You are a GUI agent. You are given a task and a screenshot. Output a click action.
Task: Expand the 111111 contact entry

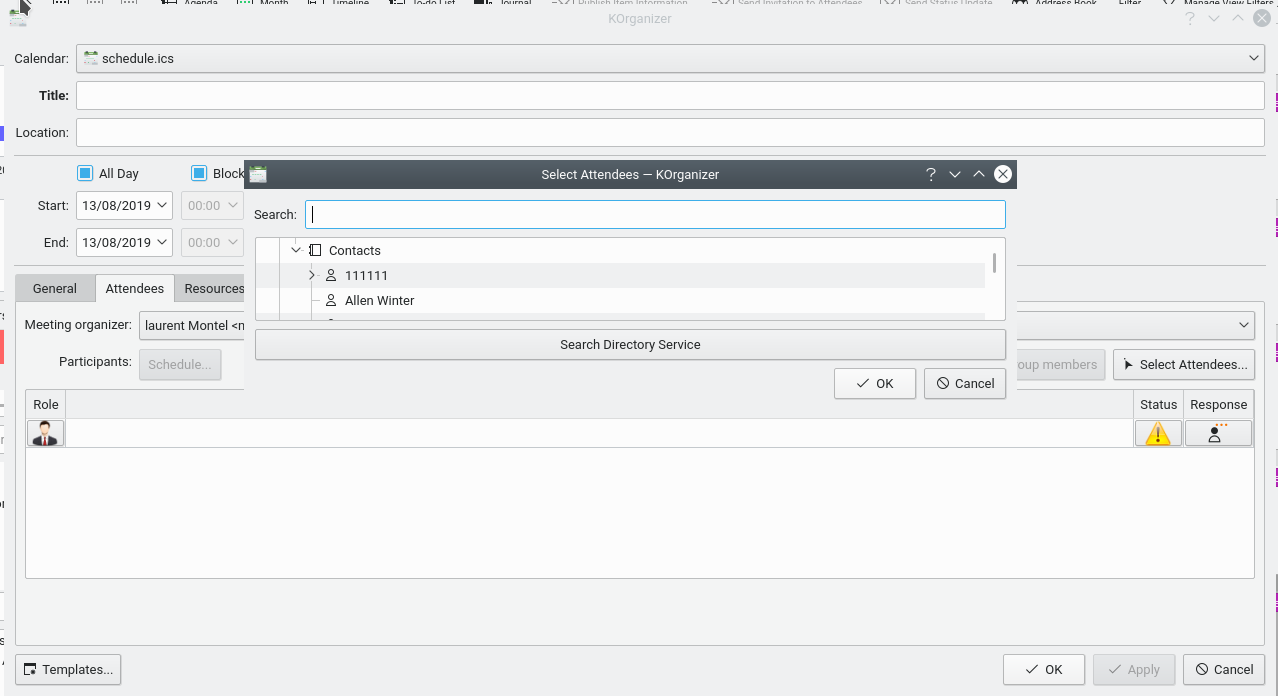click(x=312, y=276)
